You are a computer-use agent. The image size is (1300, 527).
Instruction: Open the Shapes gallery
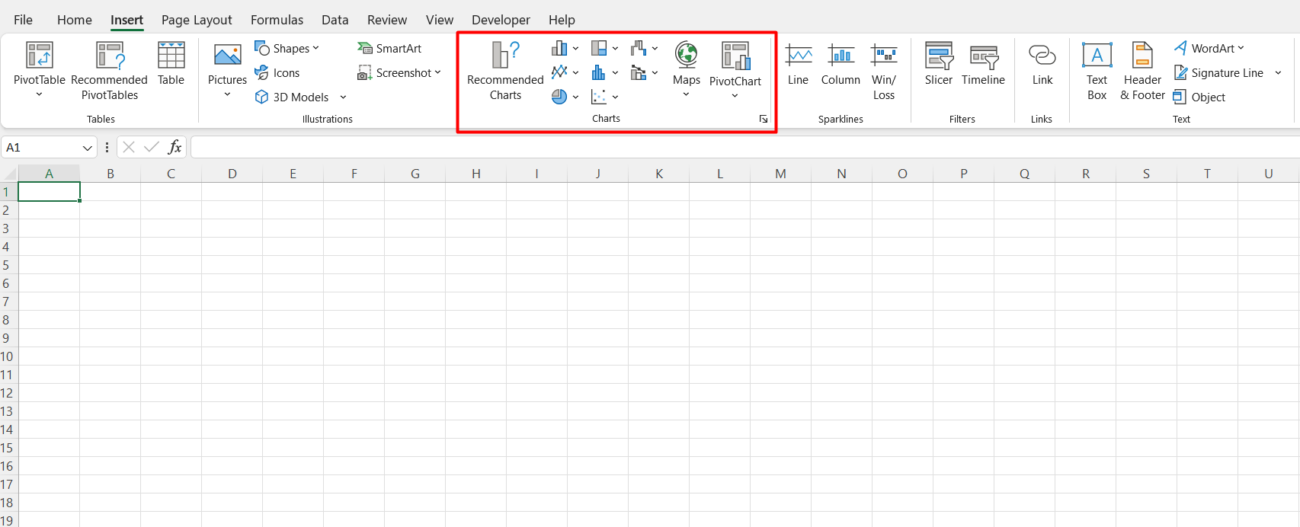click(x=286, y=48)
